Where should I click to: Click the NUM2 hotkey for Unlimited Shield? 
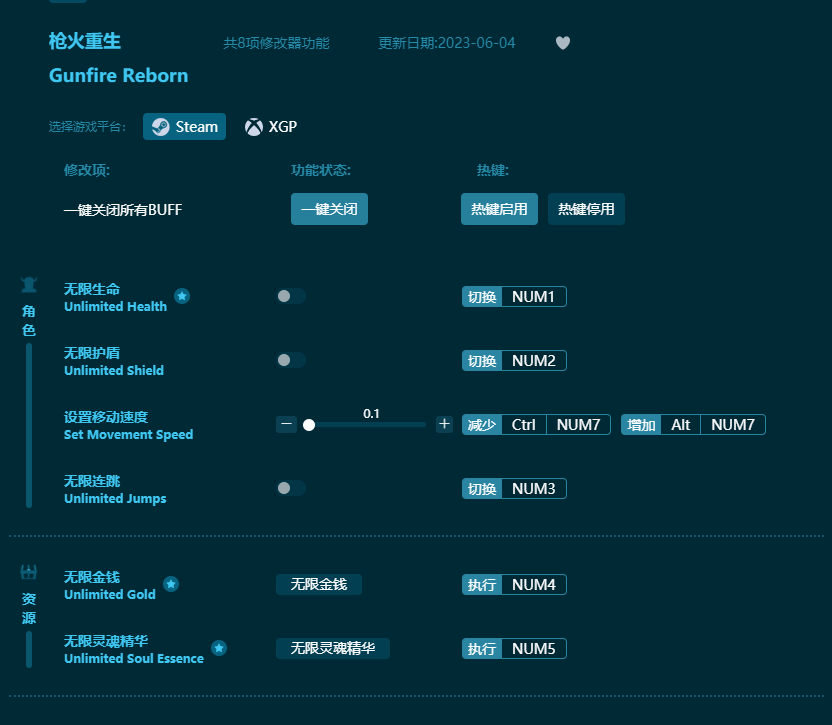click(533, 361)
